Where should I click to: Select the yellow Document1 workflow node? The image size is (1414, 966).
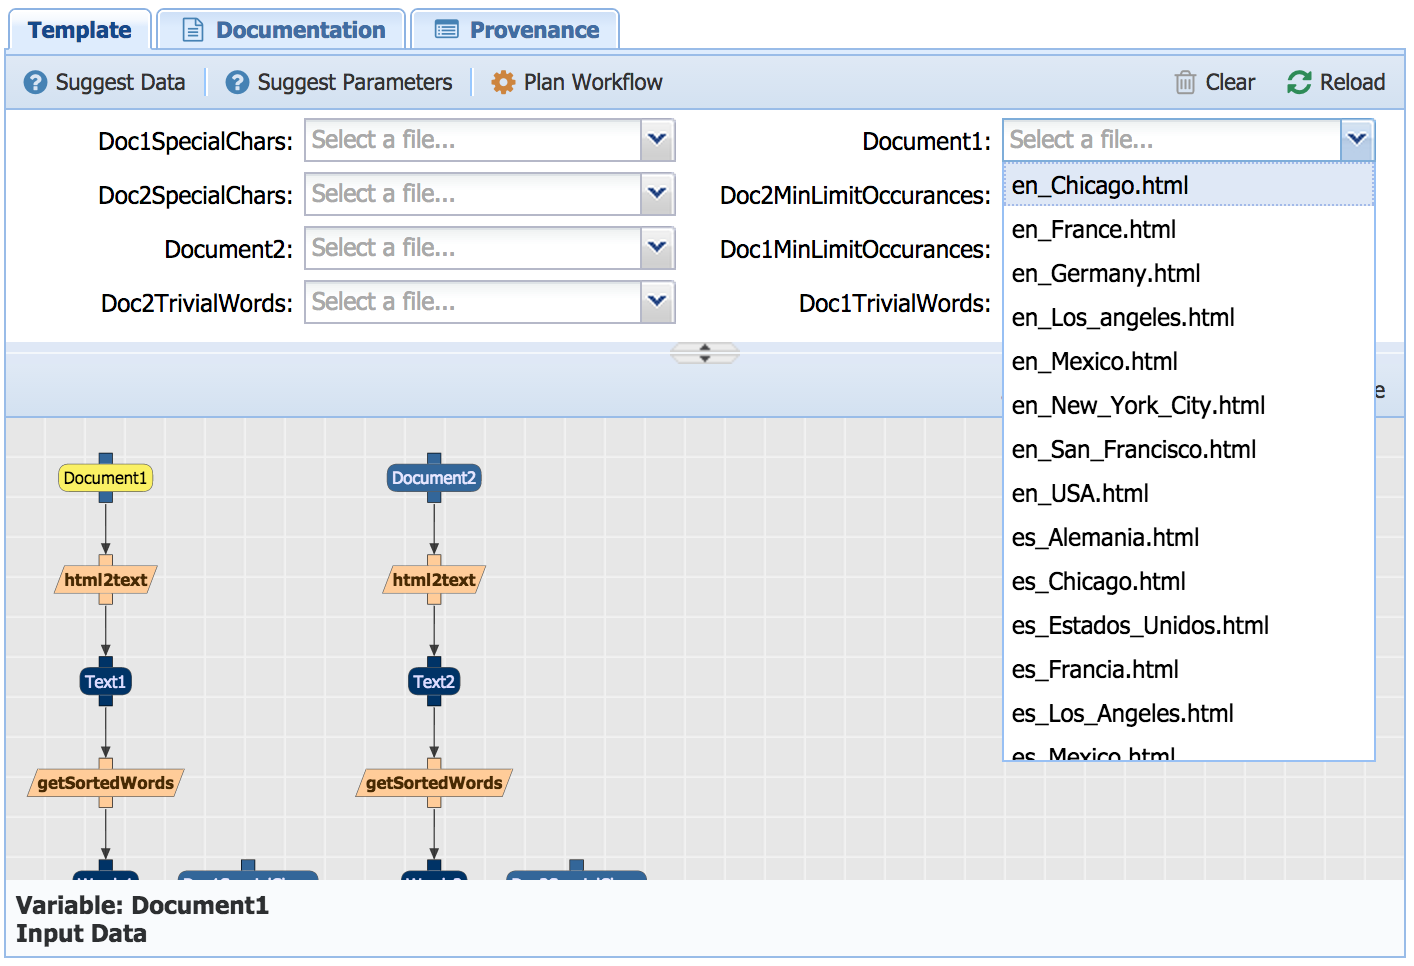tap(105, 478)
